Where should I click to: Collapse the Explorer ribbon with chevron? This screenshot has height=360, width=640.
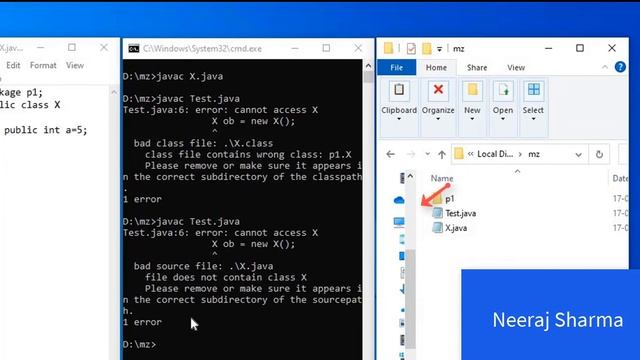coord(605,67)
